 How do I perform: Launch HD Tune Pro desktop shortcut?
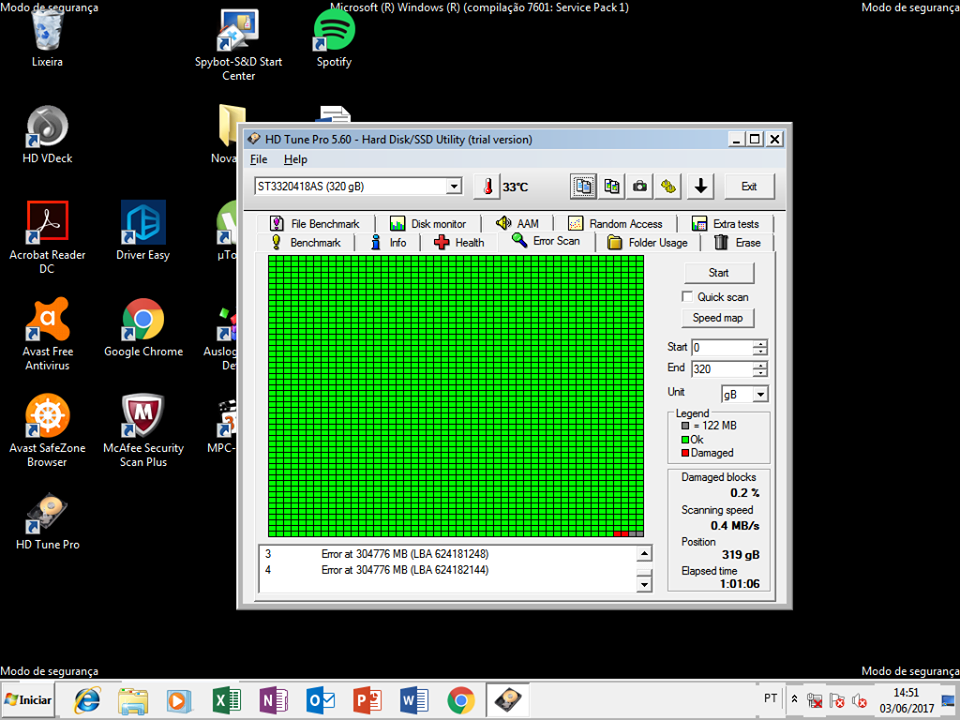tap(47, 521)
